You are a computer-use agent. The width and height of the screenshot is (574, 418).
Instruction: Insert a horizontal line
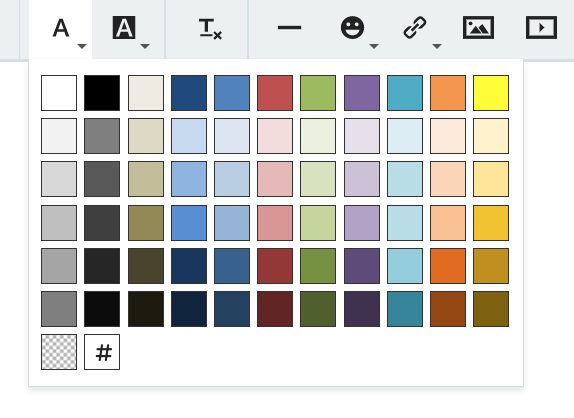click(289, 27)
